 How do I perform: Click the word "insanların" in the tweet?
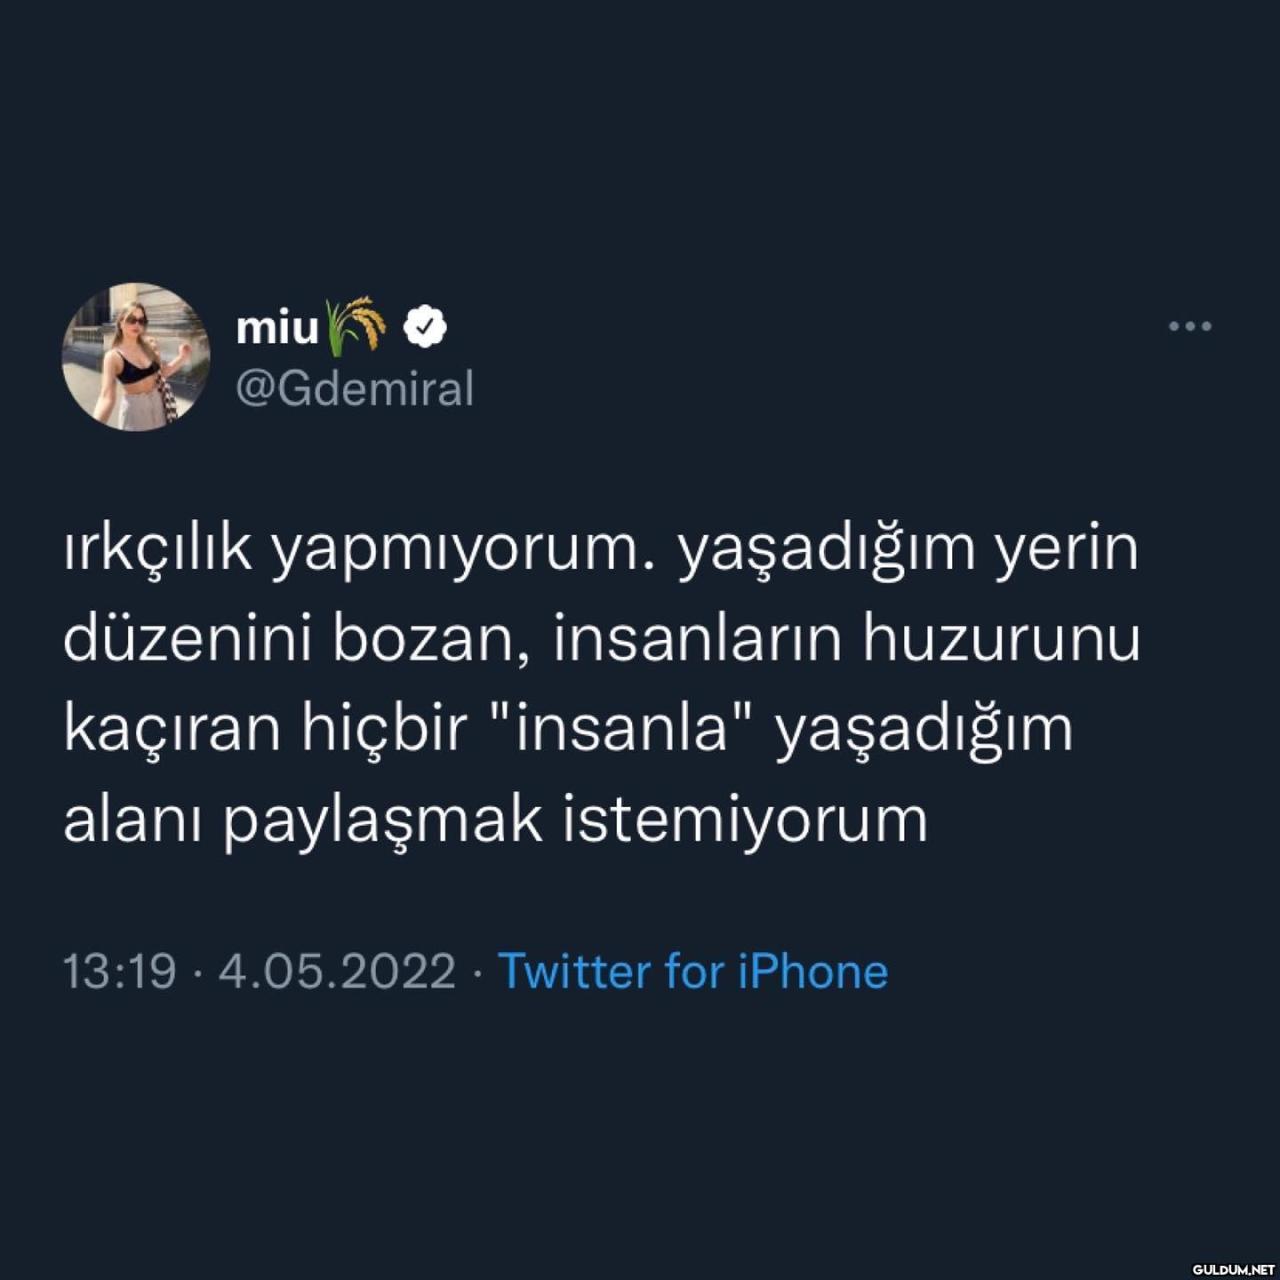(x=697, y=639)
